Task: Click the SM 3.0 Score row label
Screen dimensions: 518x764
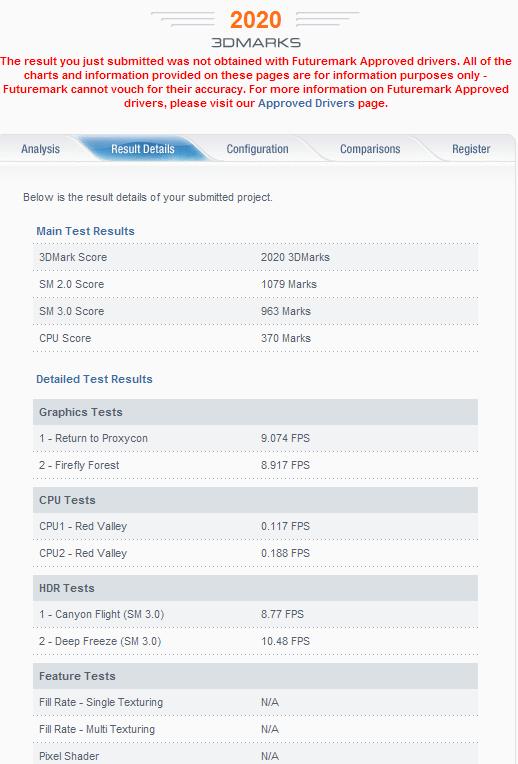Action: pyautogui.click(x=72, y=311)
